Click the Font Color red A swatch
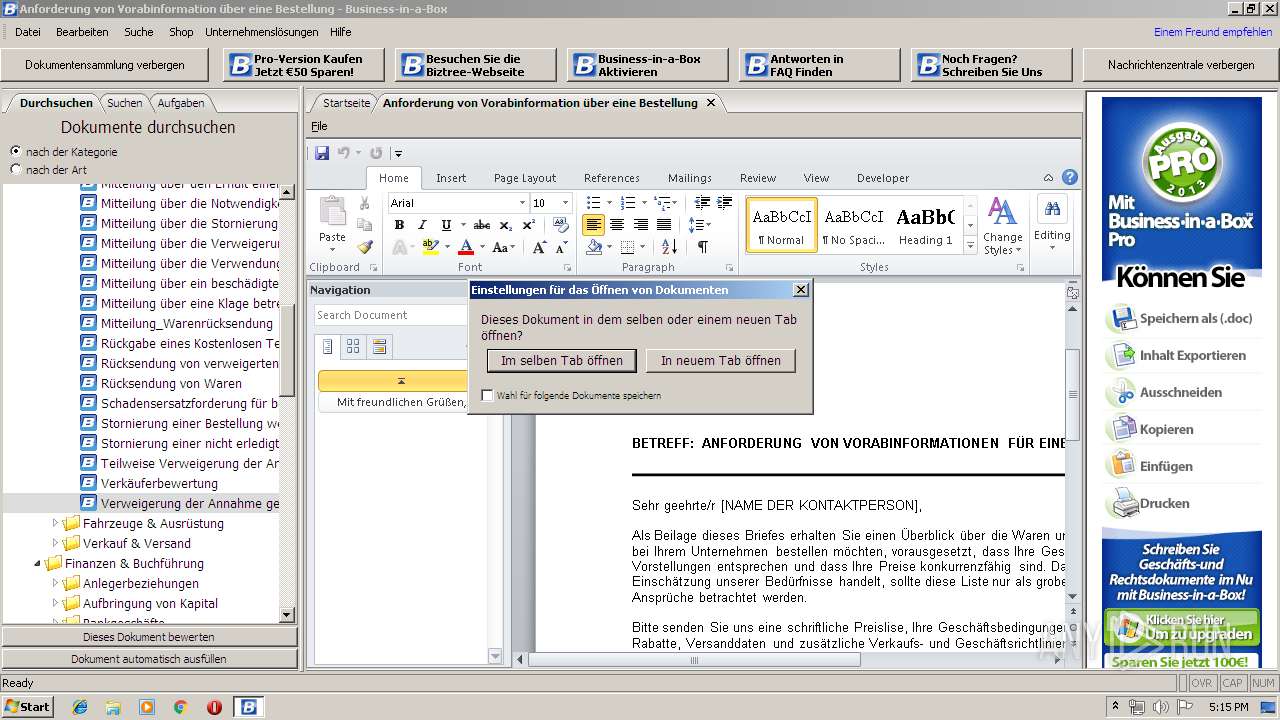The height and width of the screenshot is (720, 1280). 465,247
